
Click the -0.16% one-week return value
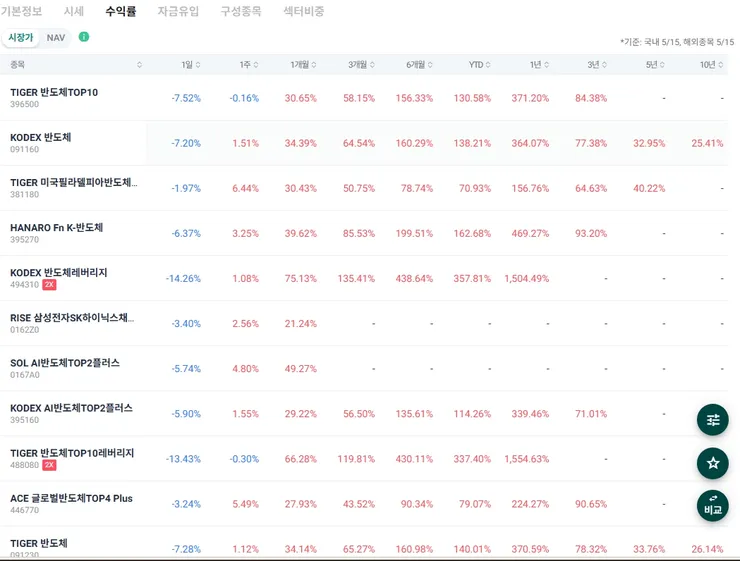coord(244,98)
